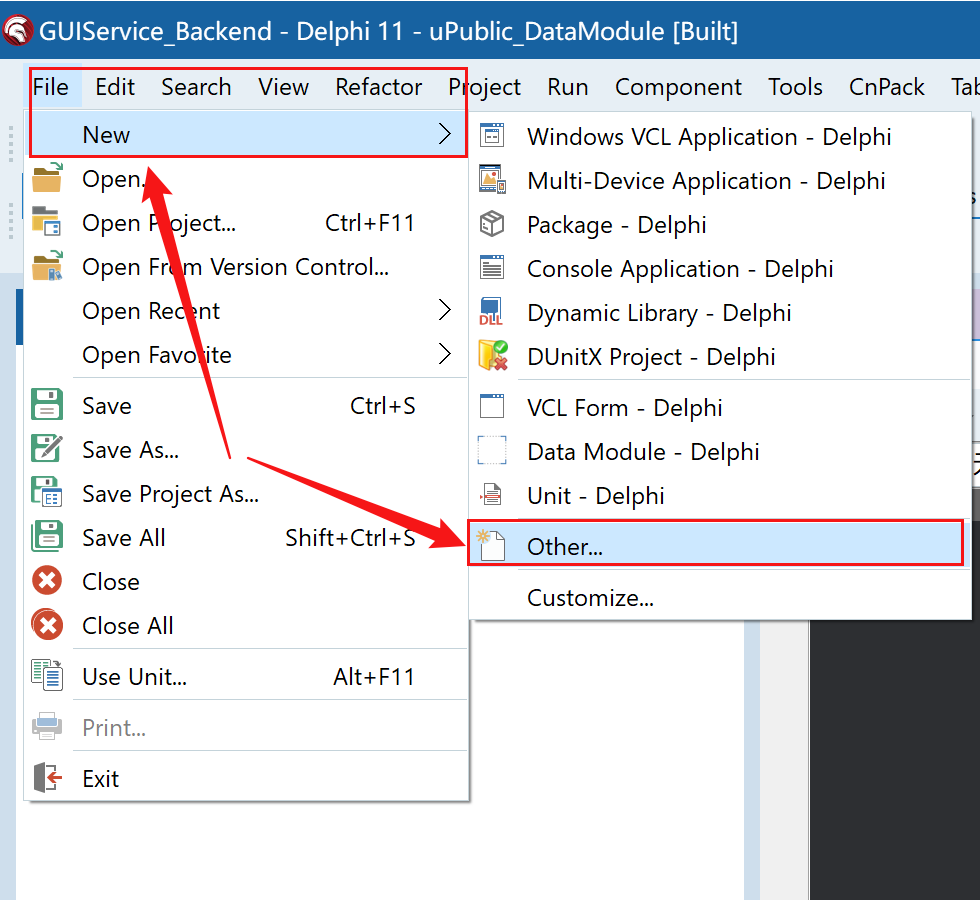
Task: Choose Open Project... menu entry
Action: coord(248,222)
